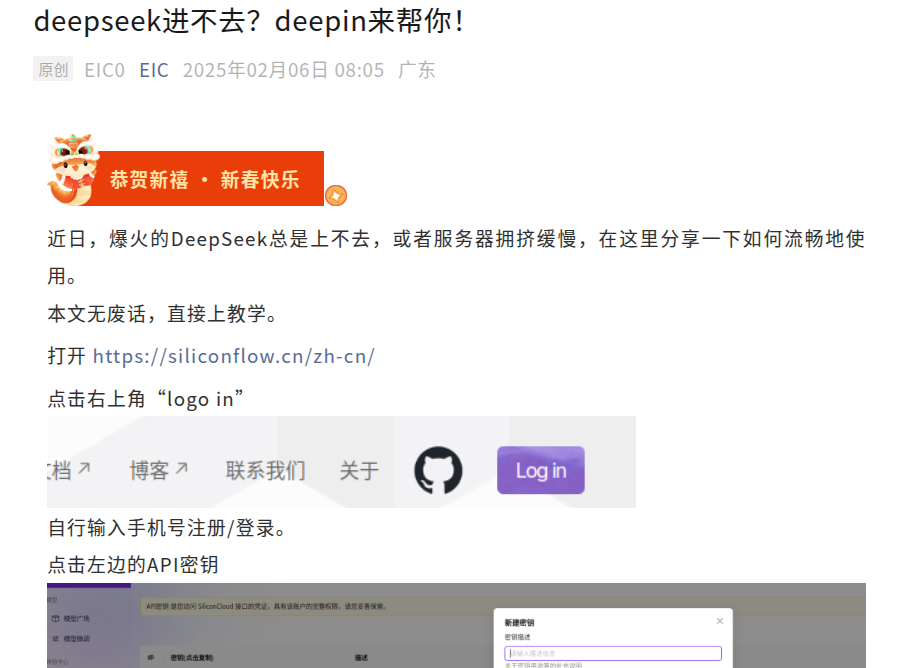The height and width of the screenshot is (668, 924).
Task: Click the 原创 tag
Action: coord(53,70)
